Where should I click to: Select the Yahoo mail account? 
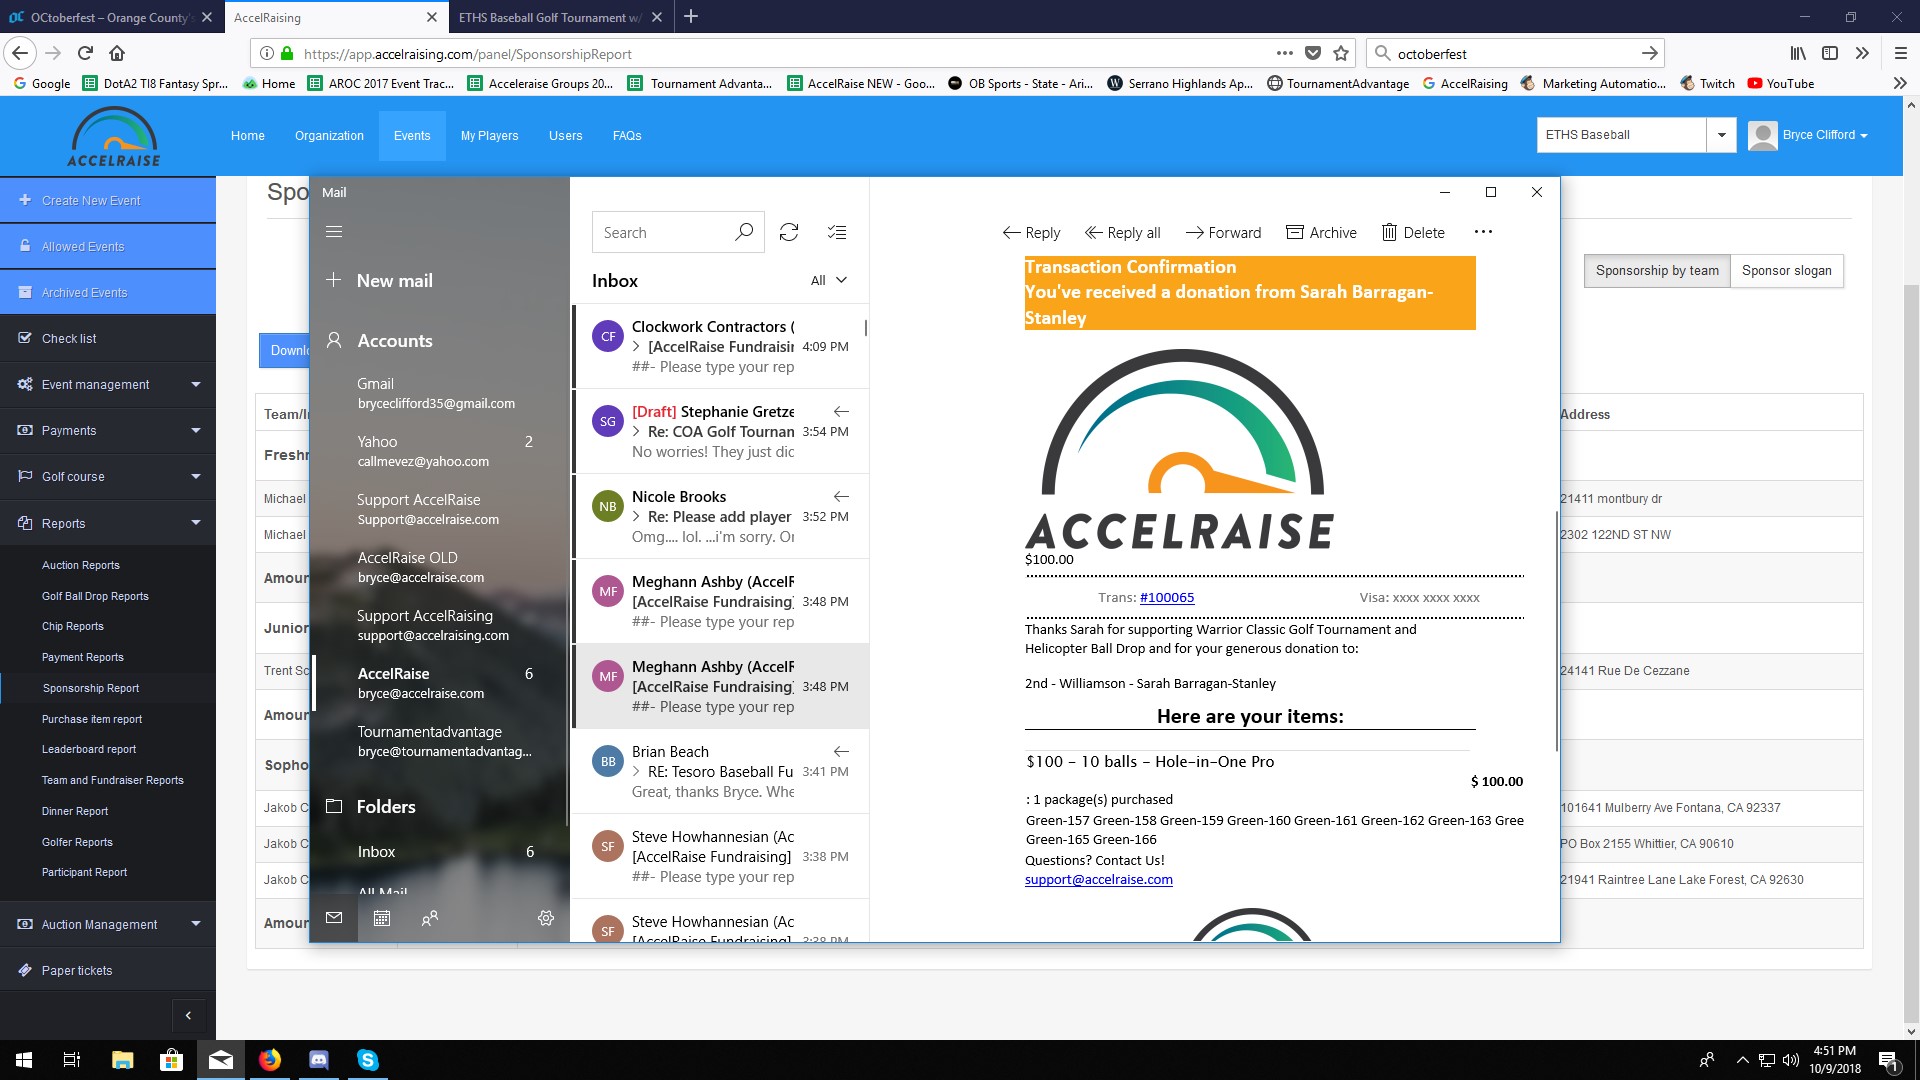(440, 451)
